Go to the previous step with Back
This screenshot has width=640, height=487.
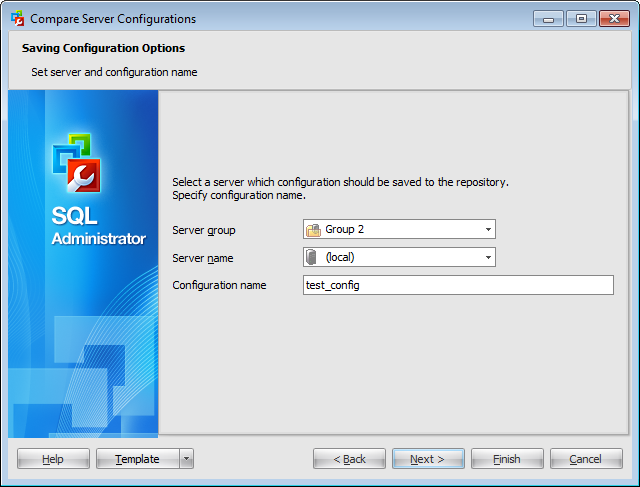click(349, 459)
